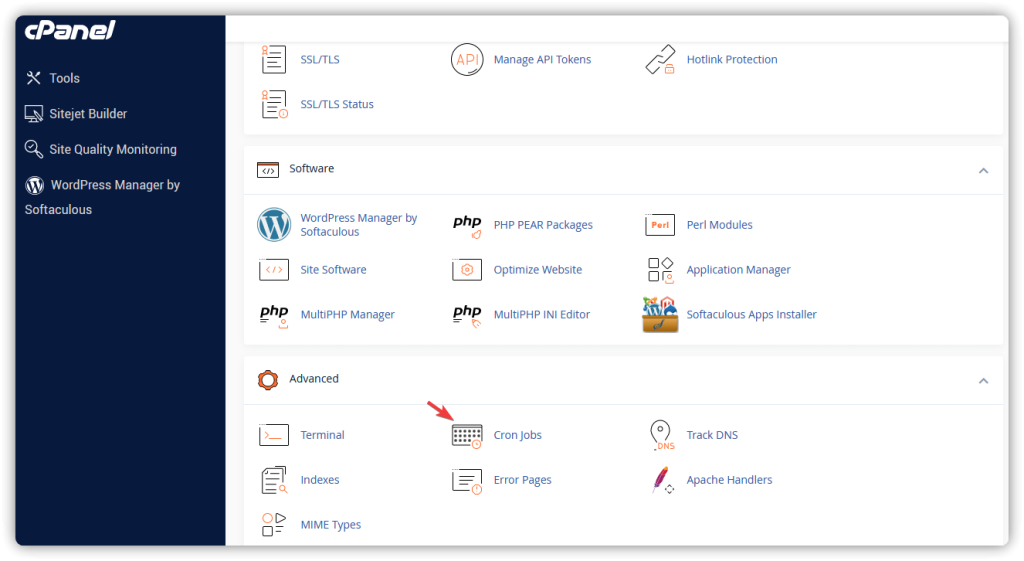Click the sidebar WordPress logo icon
1024x561 pixels.
coord(35,185)
